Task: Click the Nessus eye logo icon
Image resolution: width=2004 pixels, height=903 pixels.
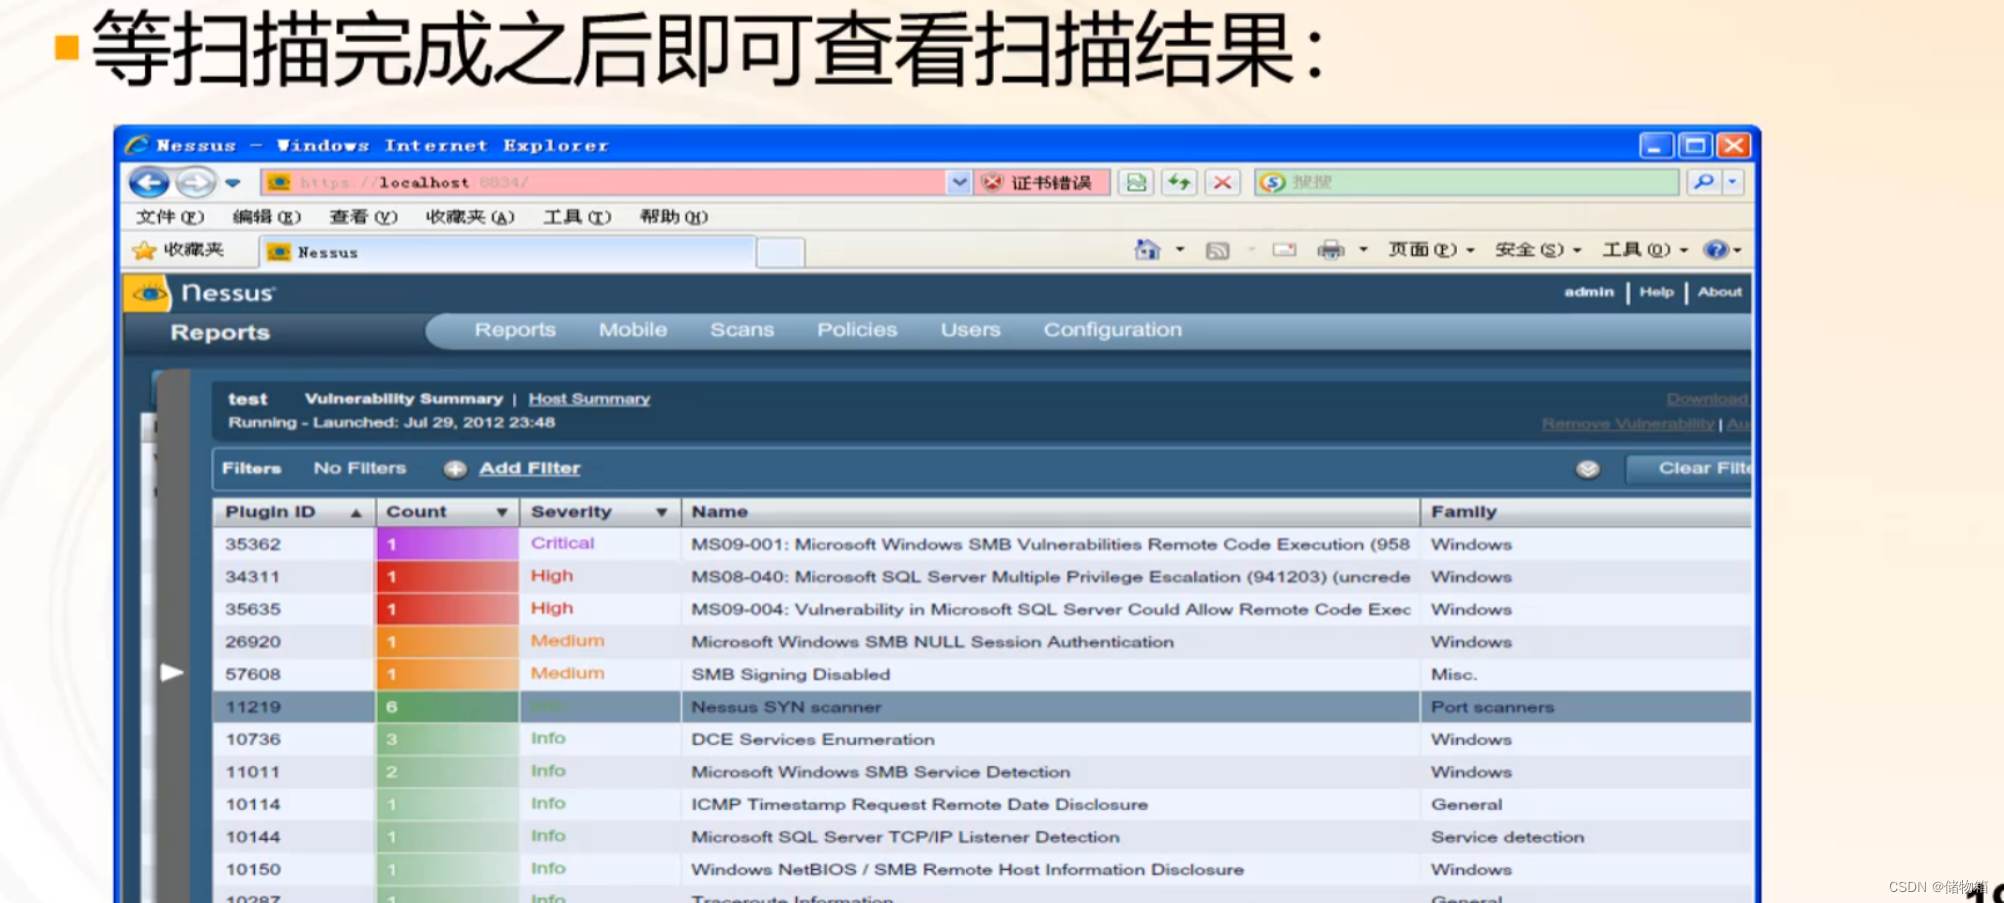Action: pos(148,293)
